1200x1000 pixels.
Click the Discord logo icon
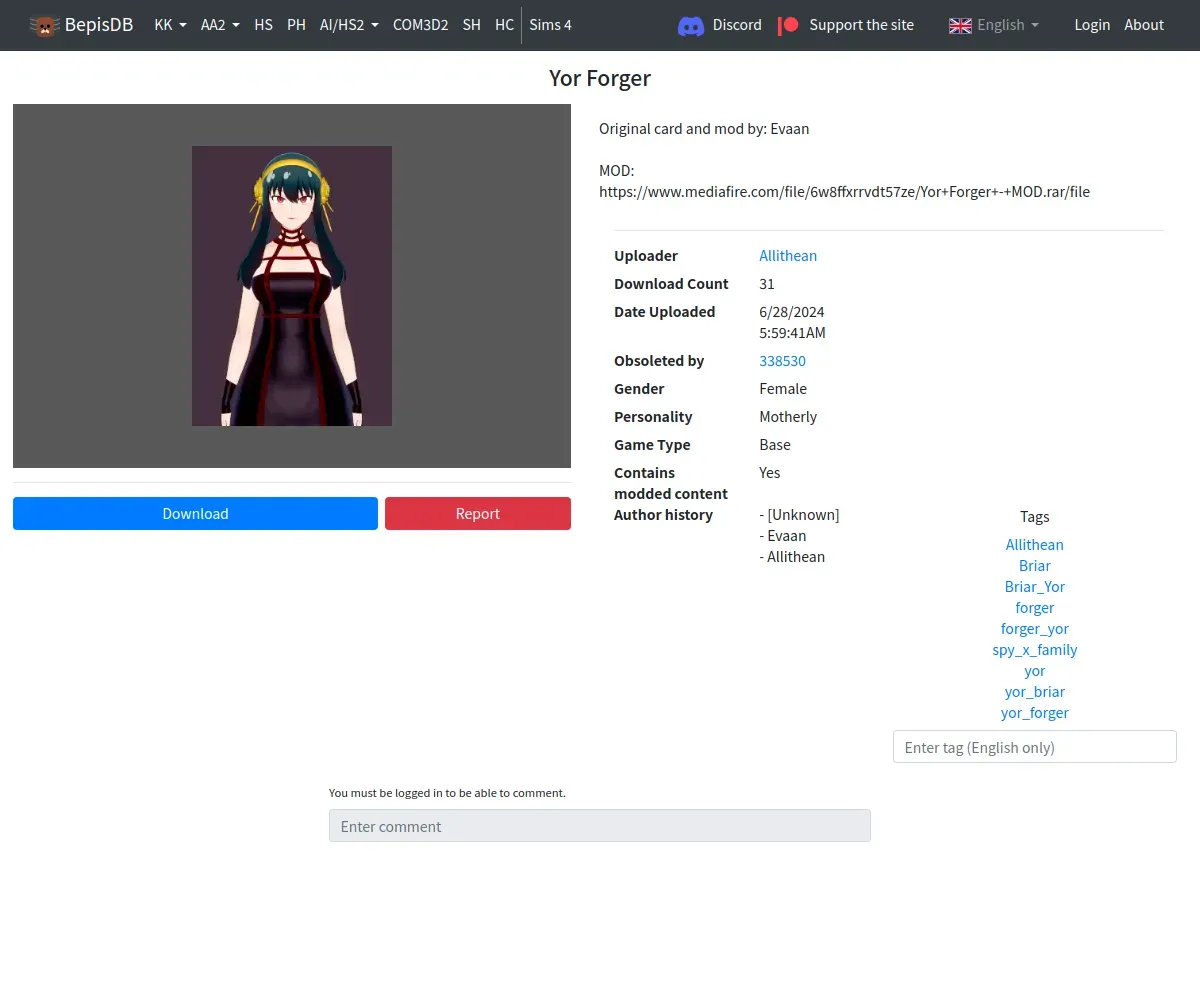tap(691, 25)
